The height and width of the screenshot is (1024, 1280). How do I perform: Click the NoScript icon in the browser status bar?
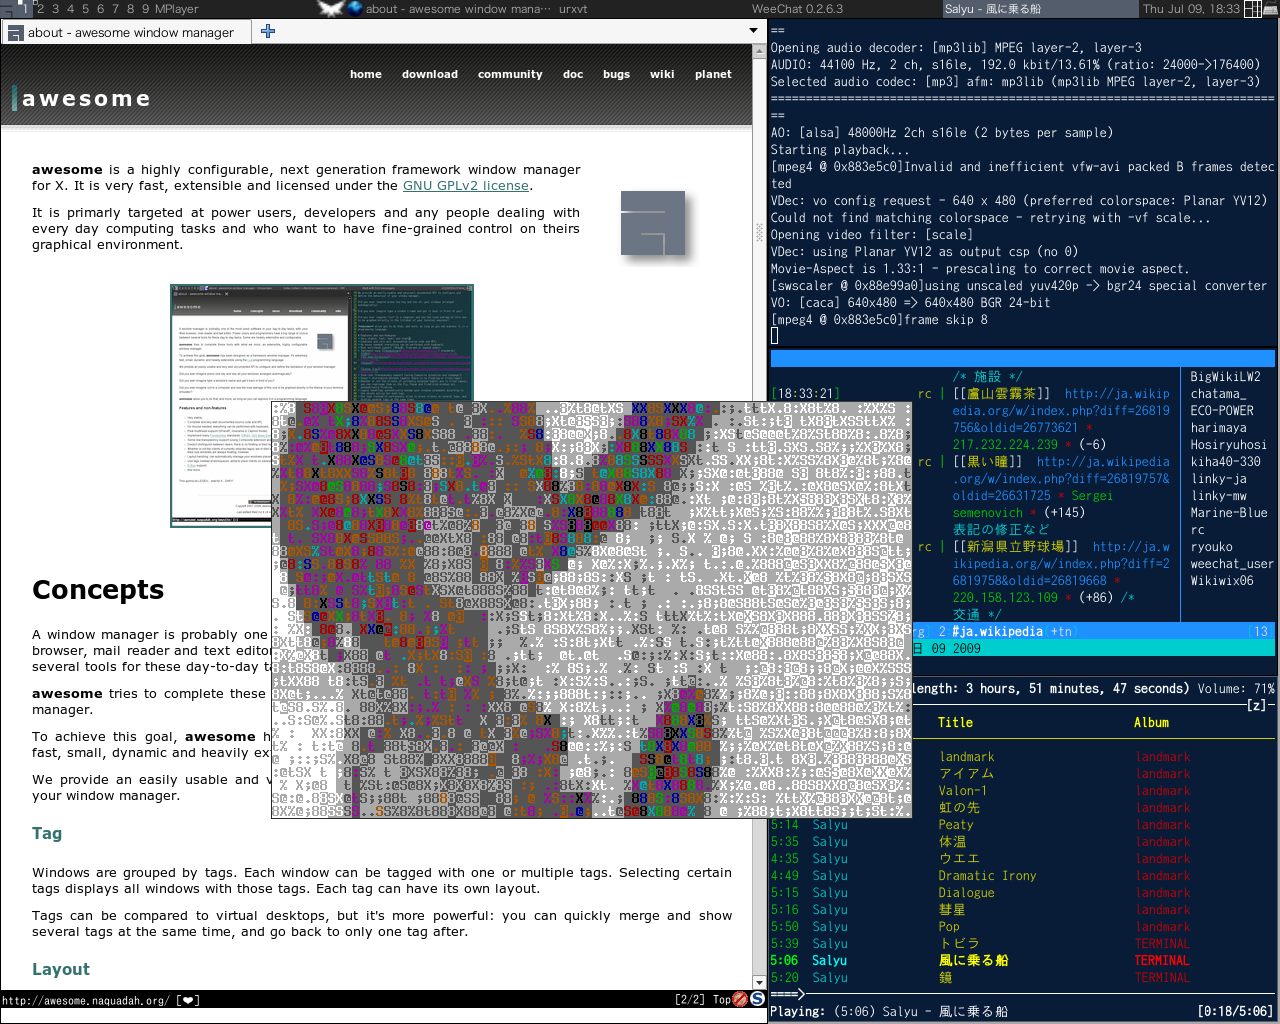pyautogui.click(x=740, y=999)
